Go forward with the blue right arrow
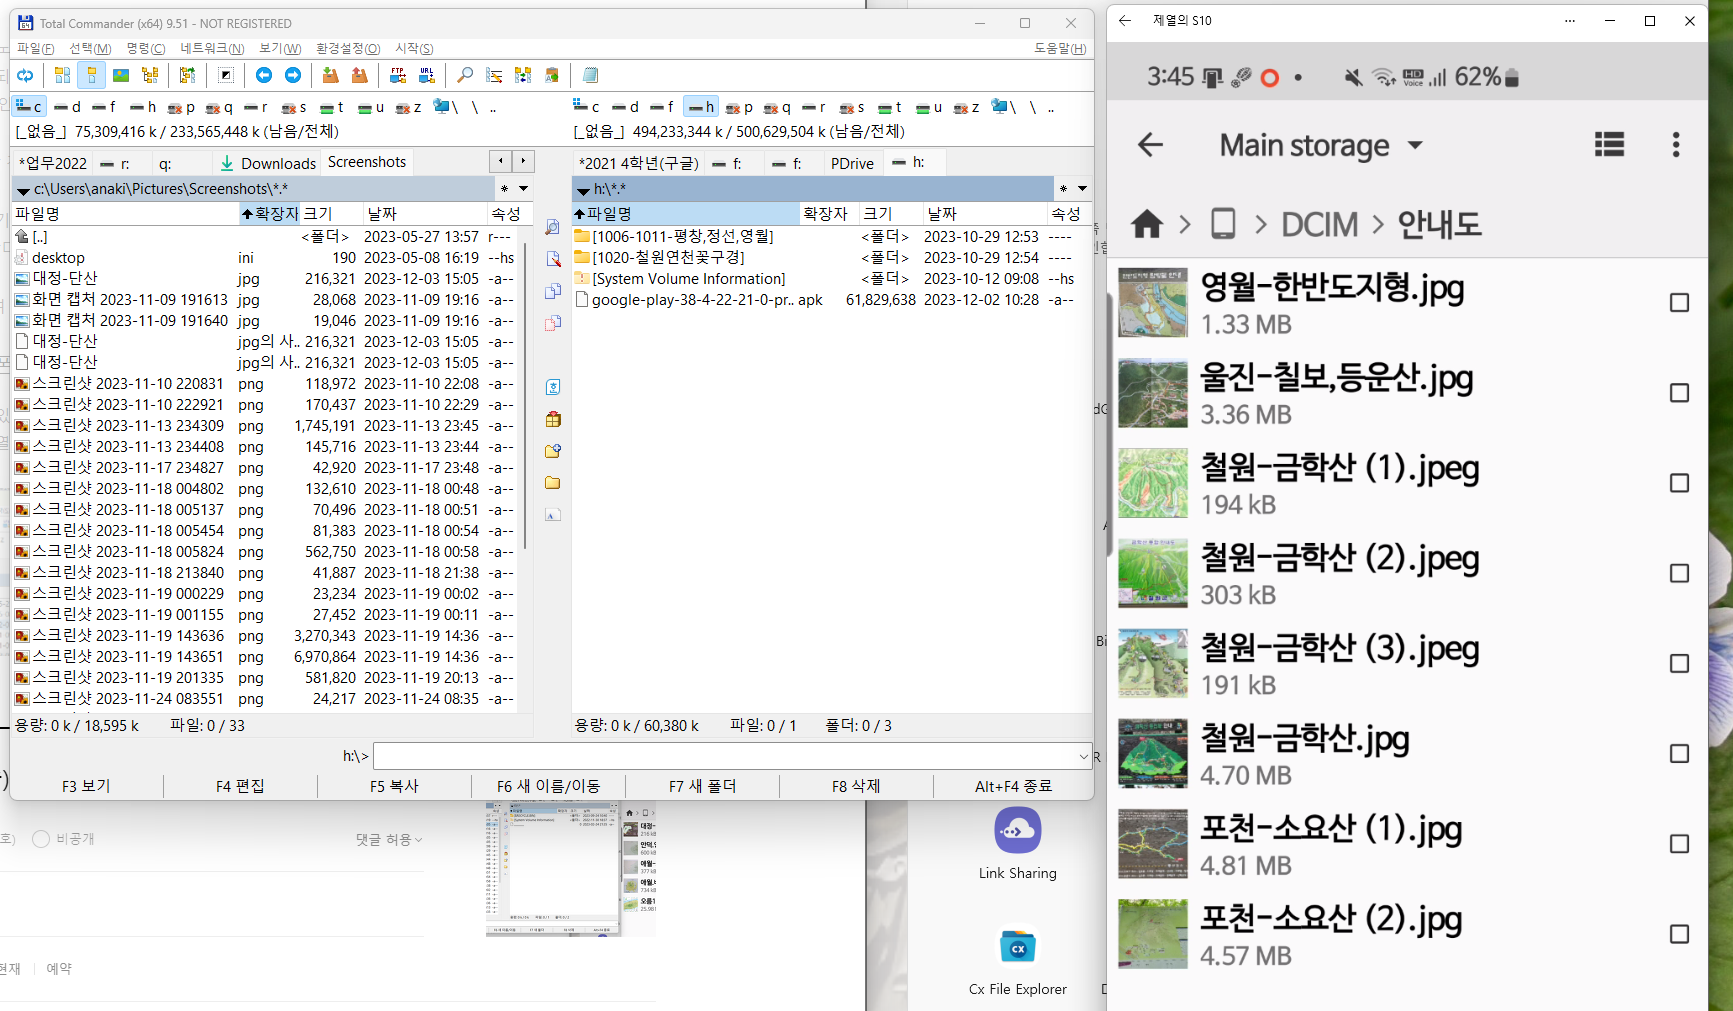 (293, 75)
